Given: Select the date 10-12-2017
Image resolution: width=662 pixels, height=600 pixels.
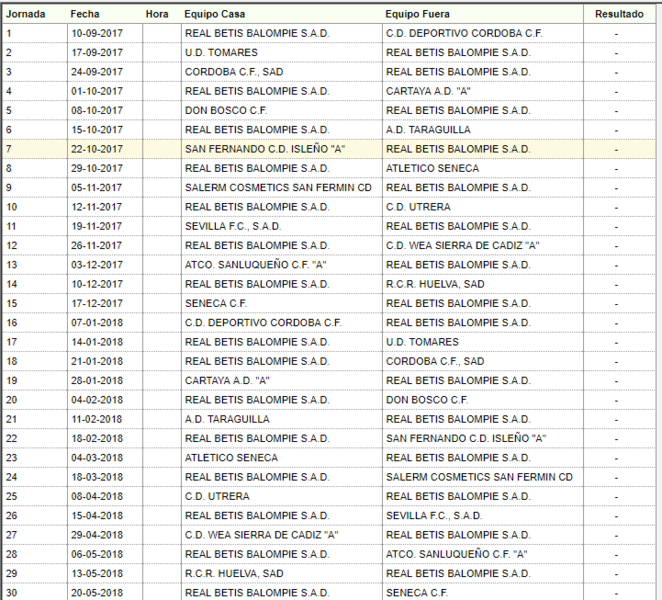Looking at the screenshot, I should pos(97,284).
